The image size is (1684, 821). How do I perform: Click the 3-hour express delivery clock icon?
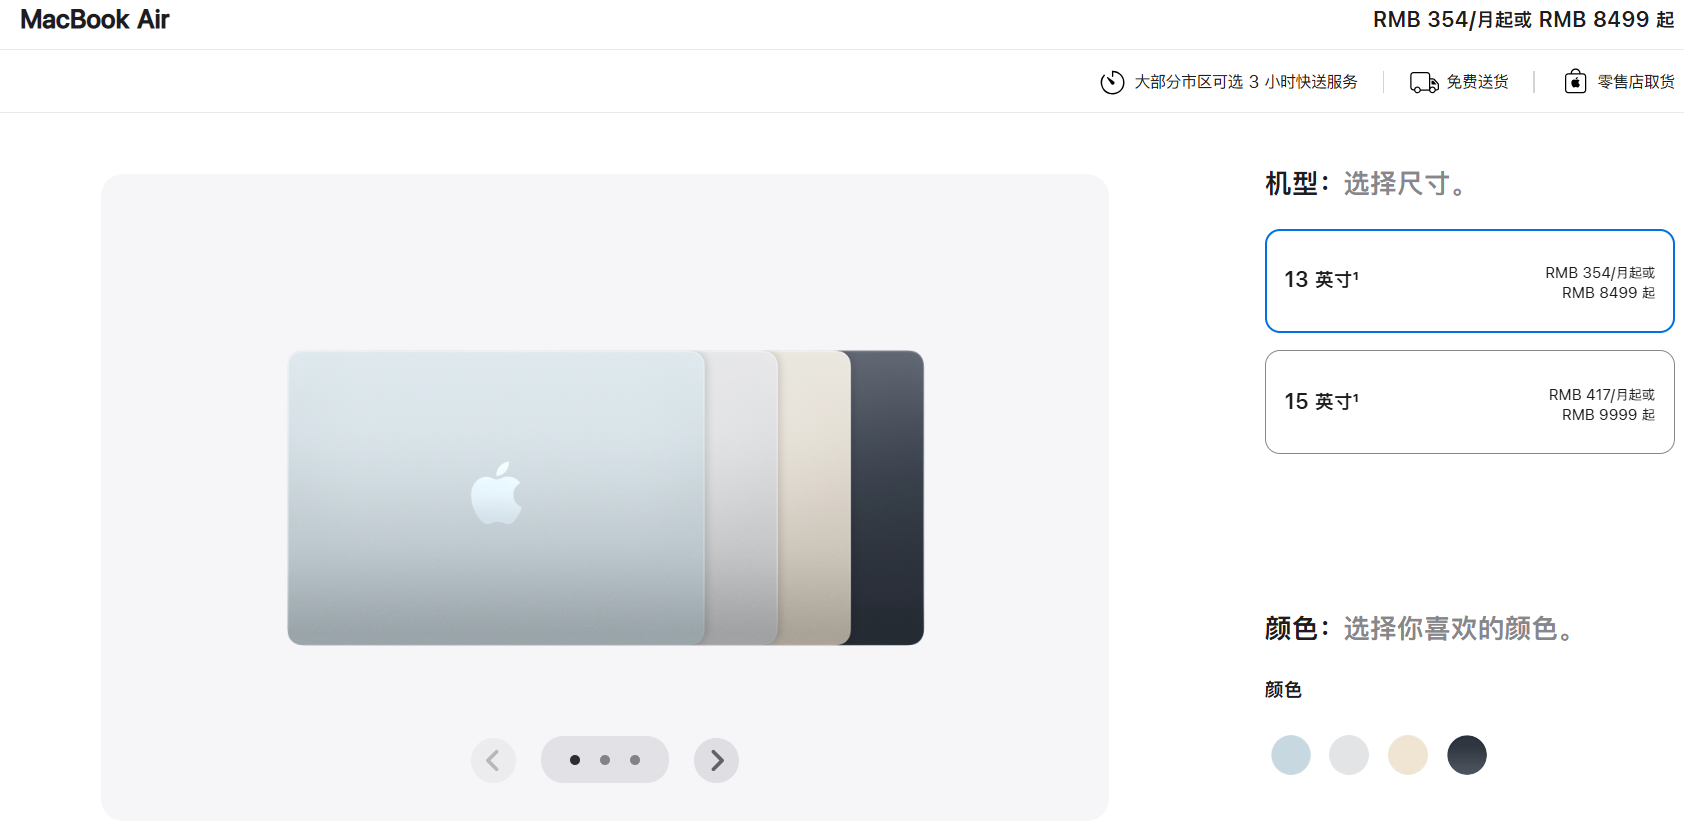1112,82
